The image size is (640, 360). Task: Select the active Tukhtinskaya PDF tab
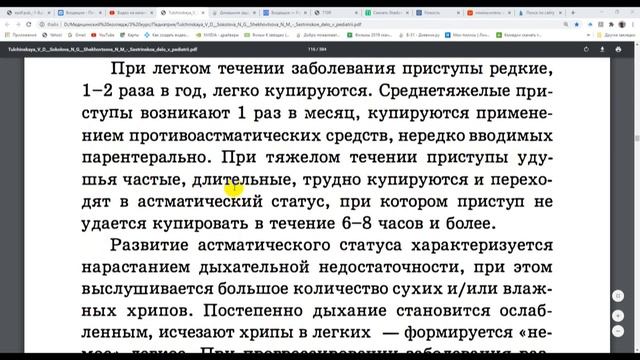tap(183, 13)
